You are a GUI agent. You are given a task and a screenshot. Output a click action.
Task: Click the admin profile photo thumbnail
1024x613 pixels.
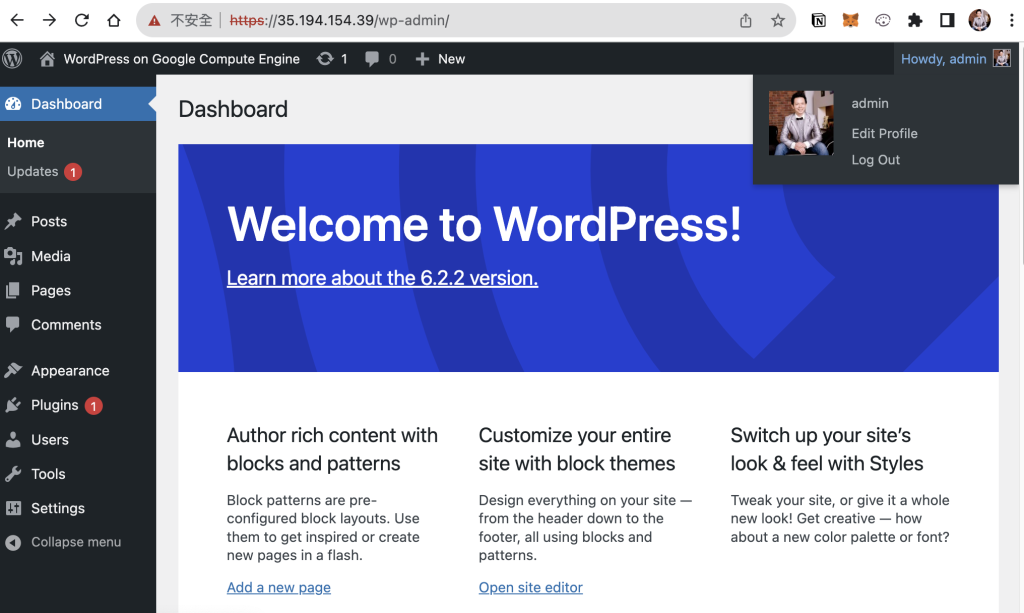click(x=801, y=123)
